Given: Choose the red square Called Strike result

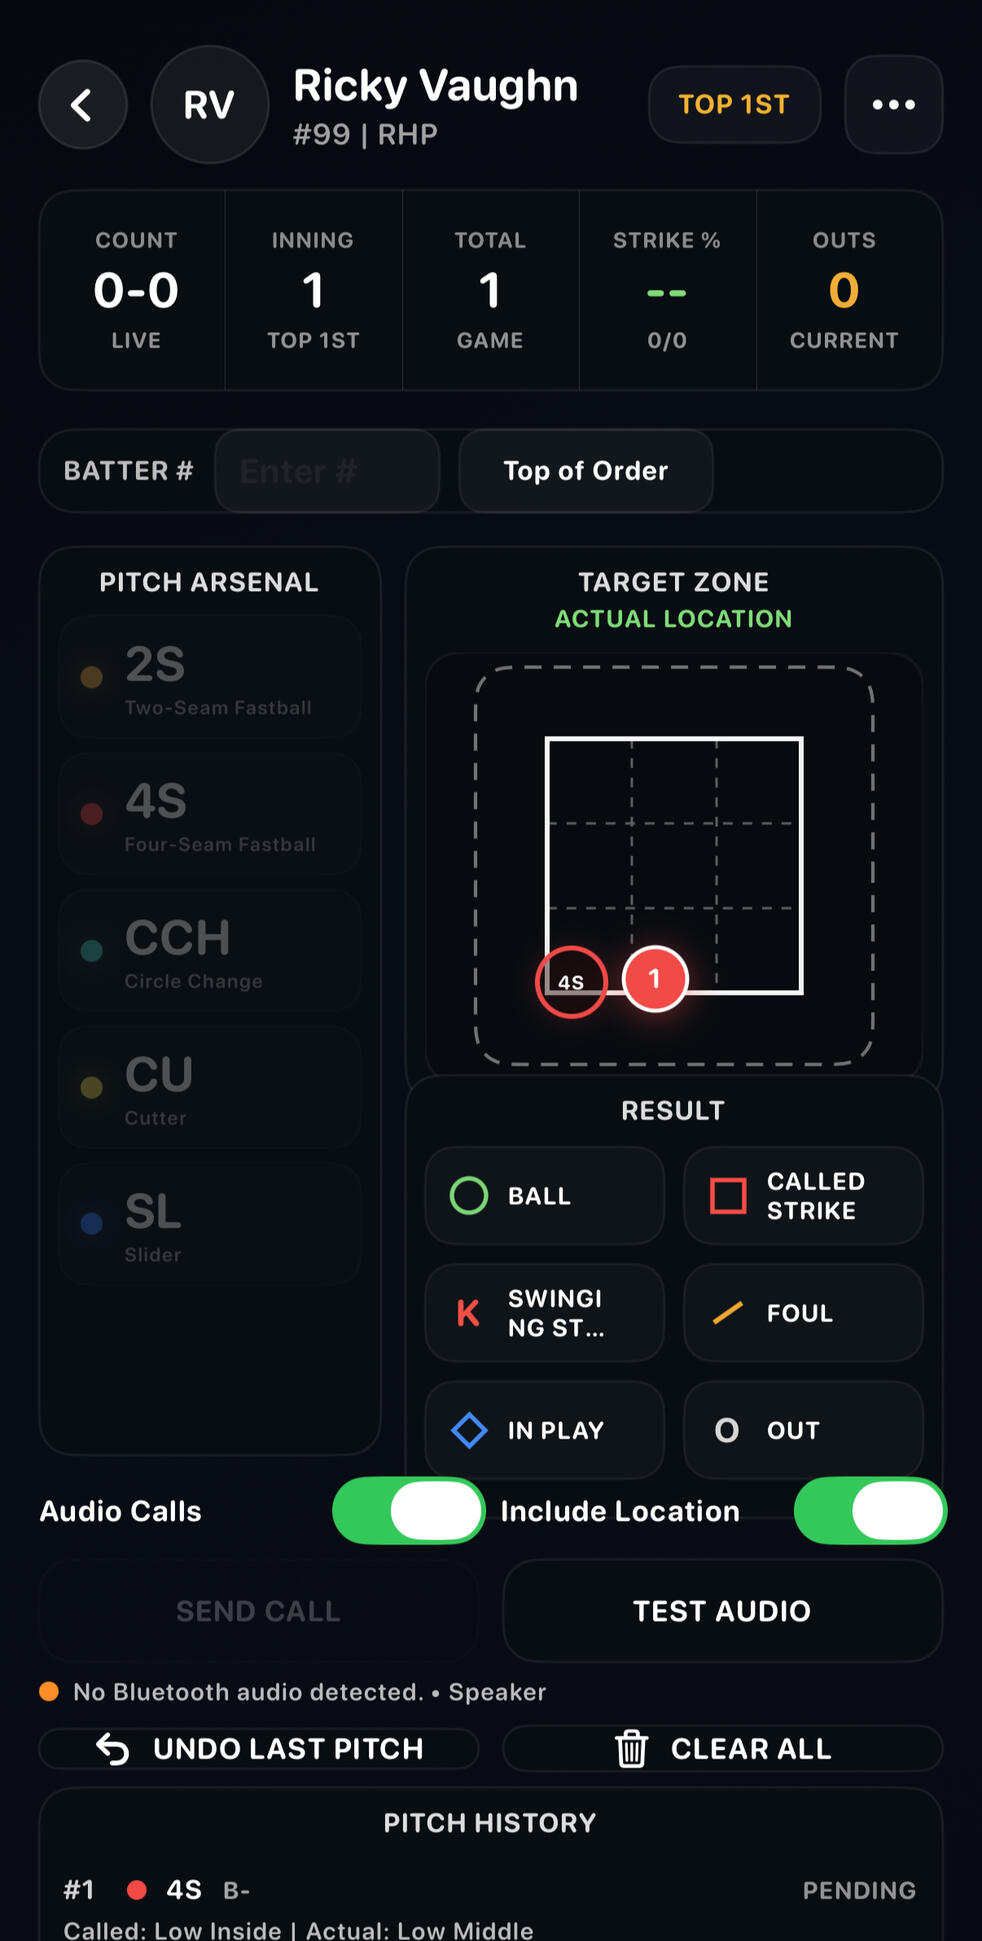Looking at the screenshot, I should click(803, 1196).
